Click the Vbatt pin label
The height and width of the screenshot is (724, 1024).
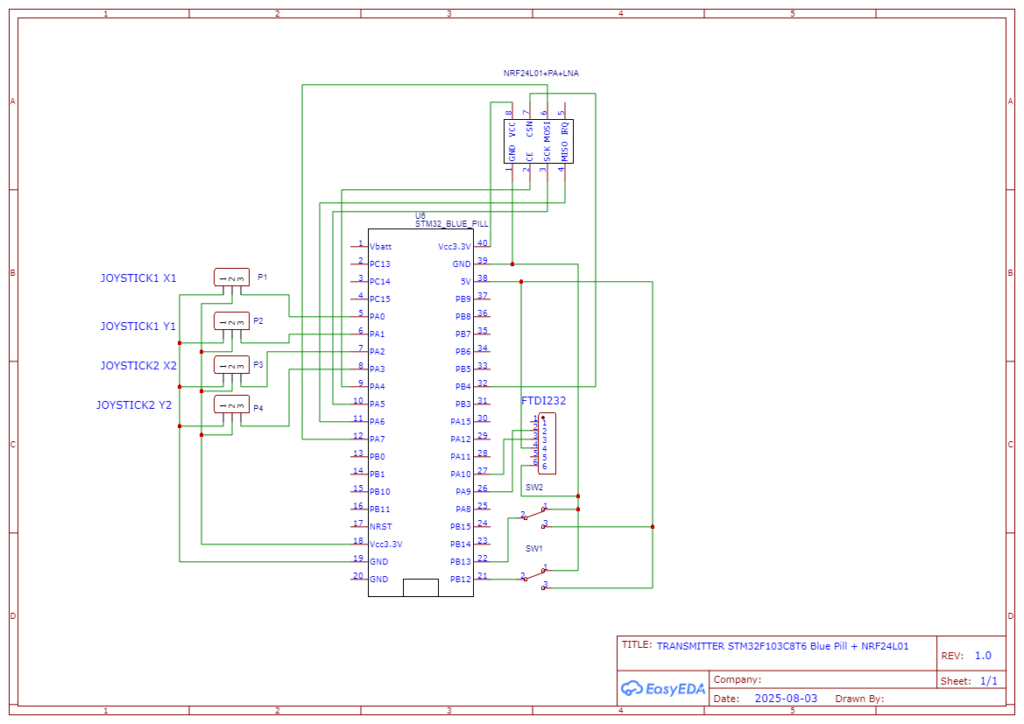pos(381,247)
